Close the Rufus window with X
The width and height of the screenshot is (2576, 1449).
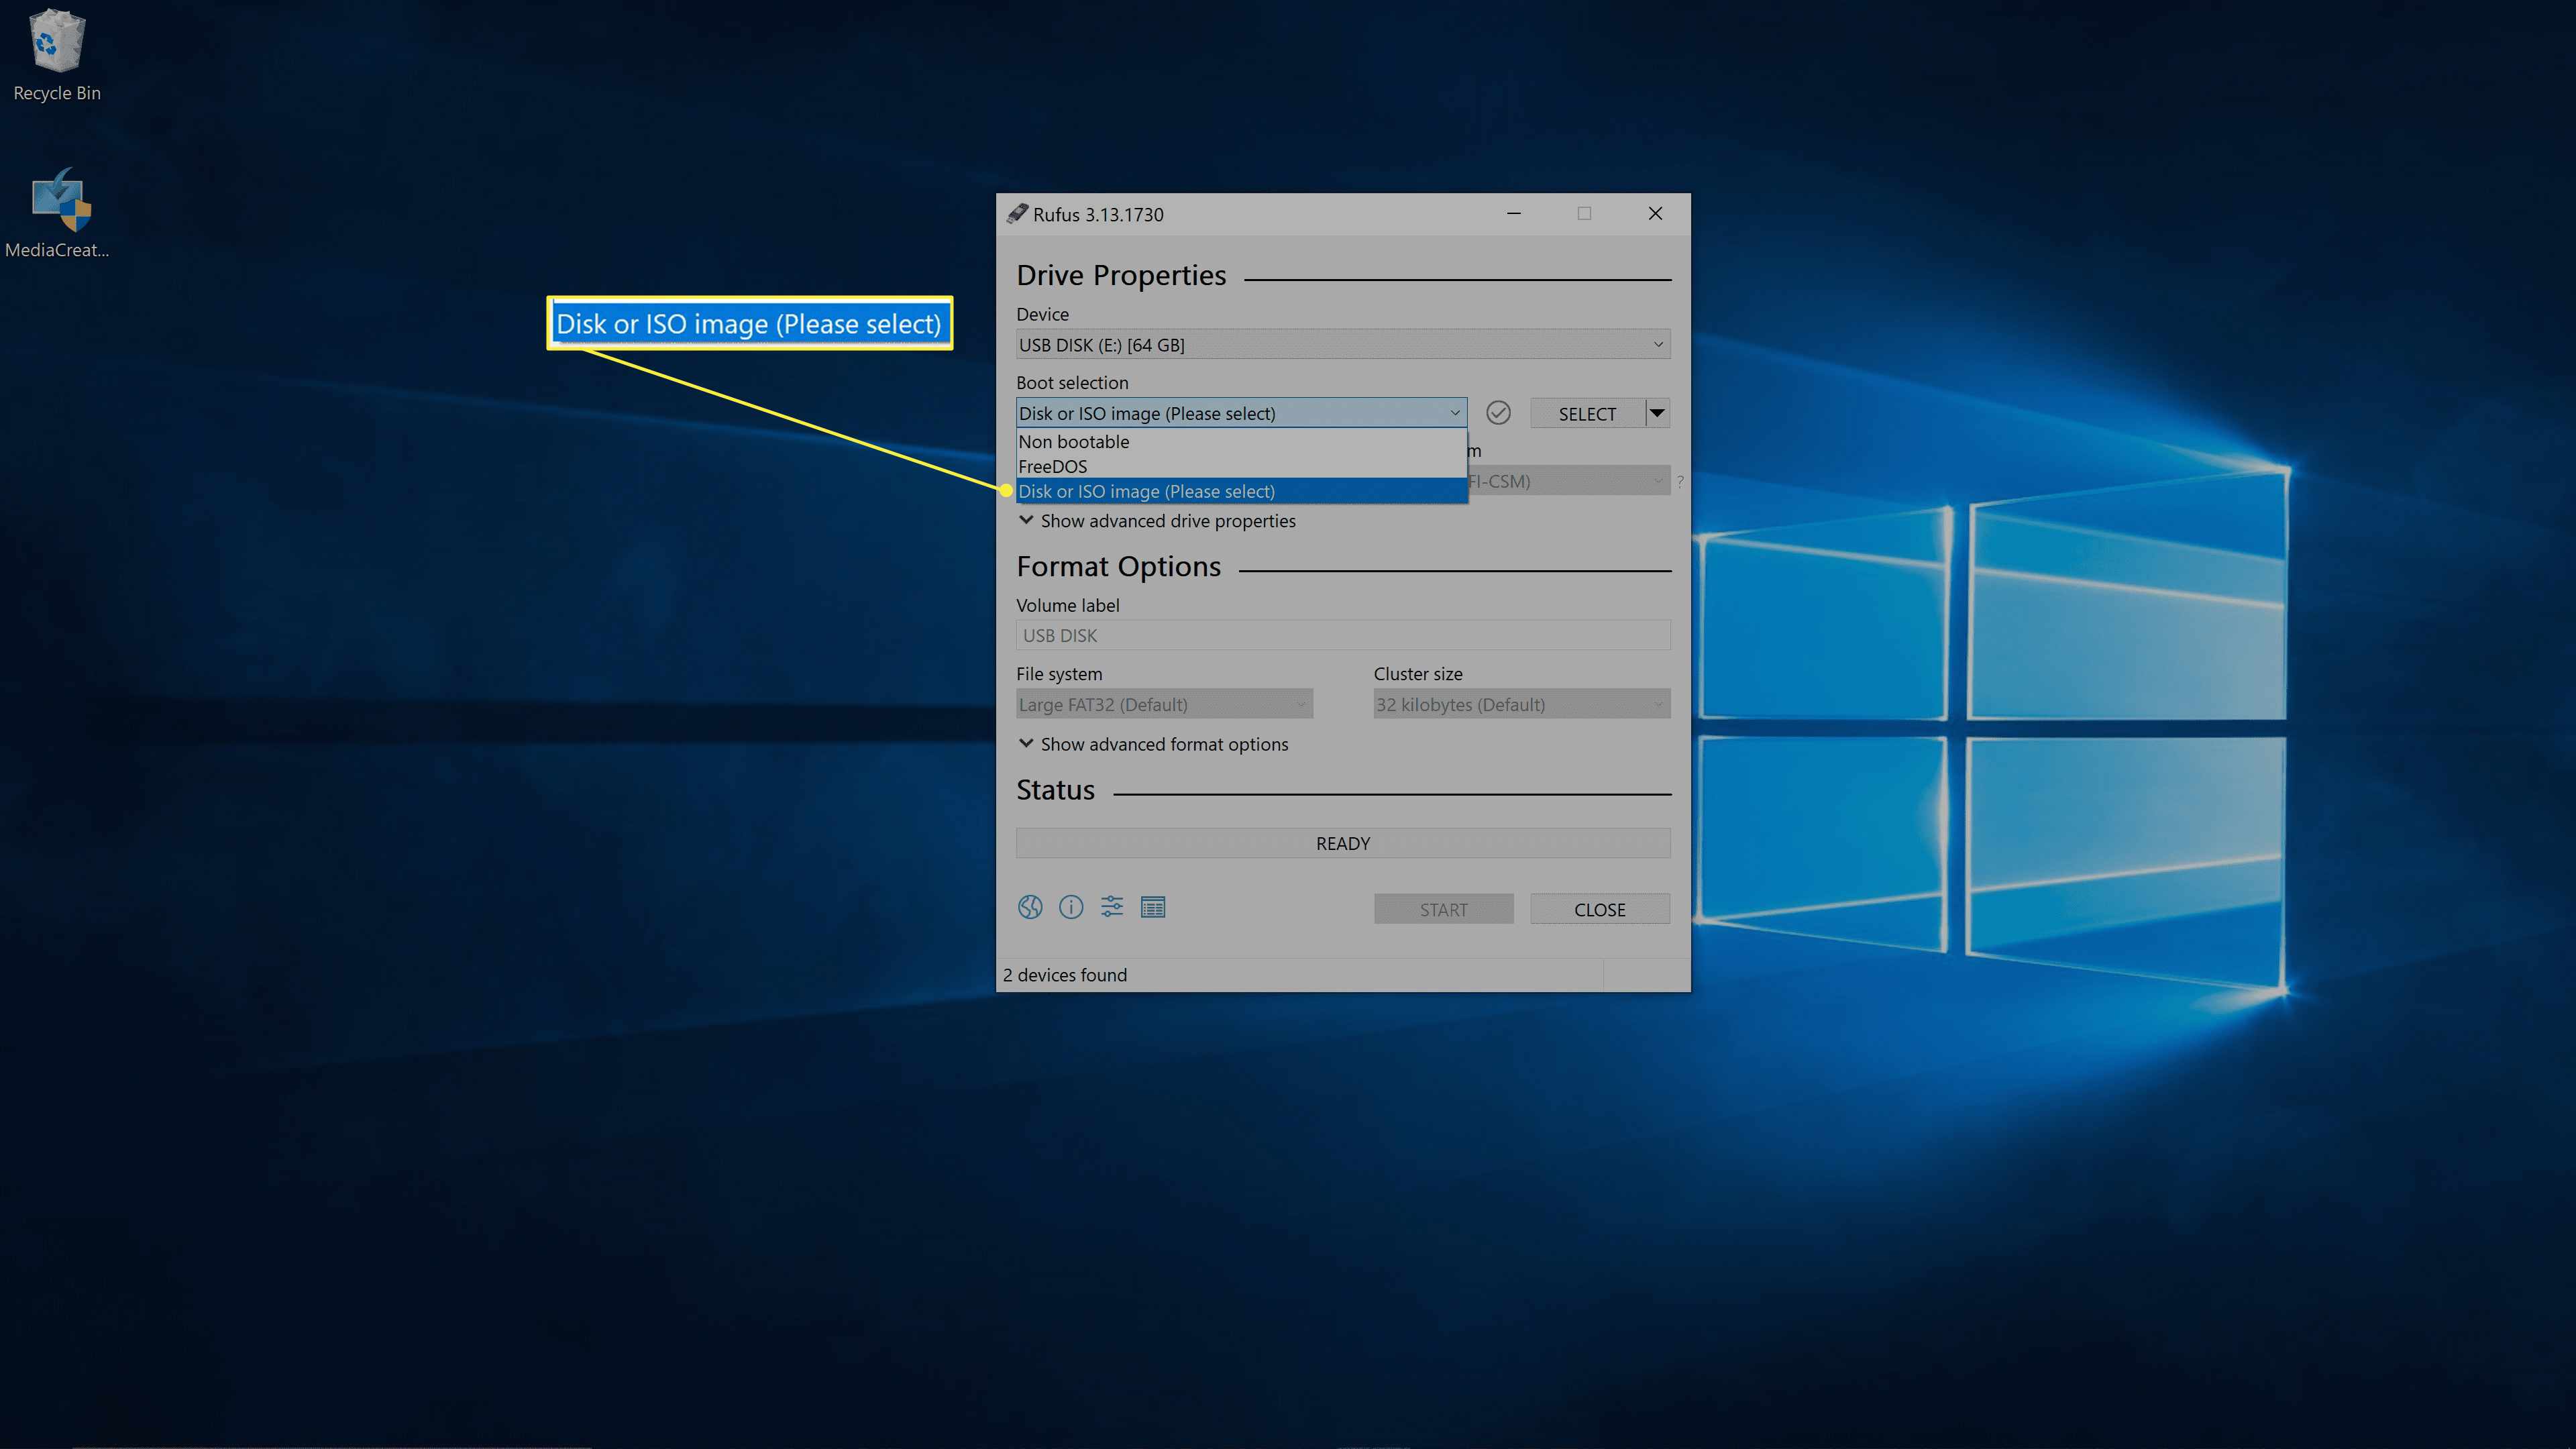point(1655,214)
